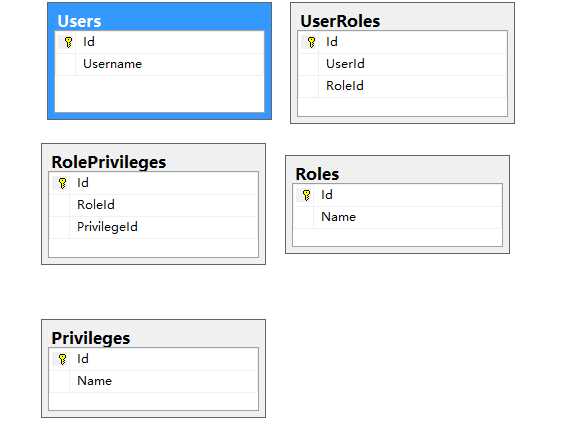Screen dimensions: 575x439
Task: Click the empty row below Username in Users
Action: [160, 94]
